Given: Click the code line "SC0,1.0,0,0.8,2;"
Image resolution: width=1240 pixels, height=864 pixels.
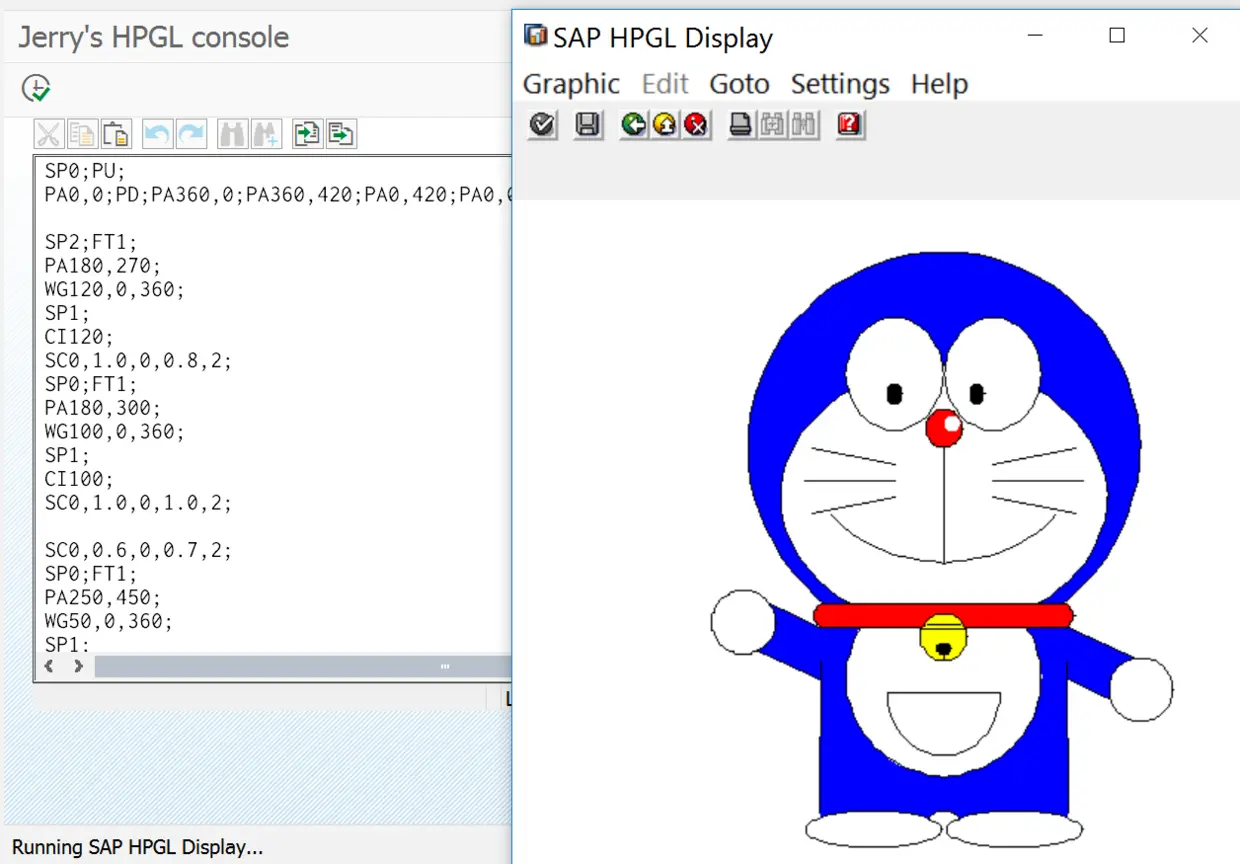Looking at the screenshot, I should point(138,360).
